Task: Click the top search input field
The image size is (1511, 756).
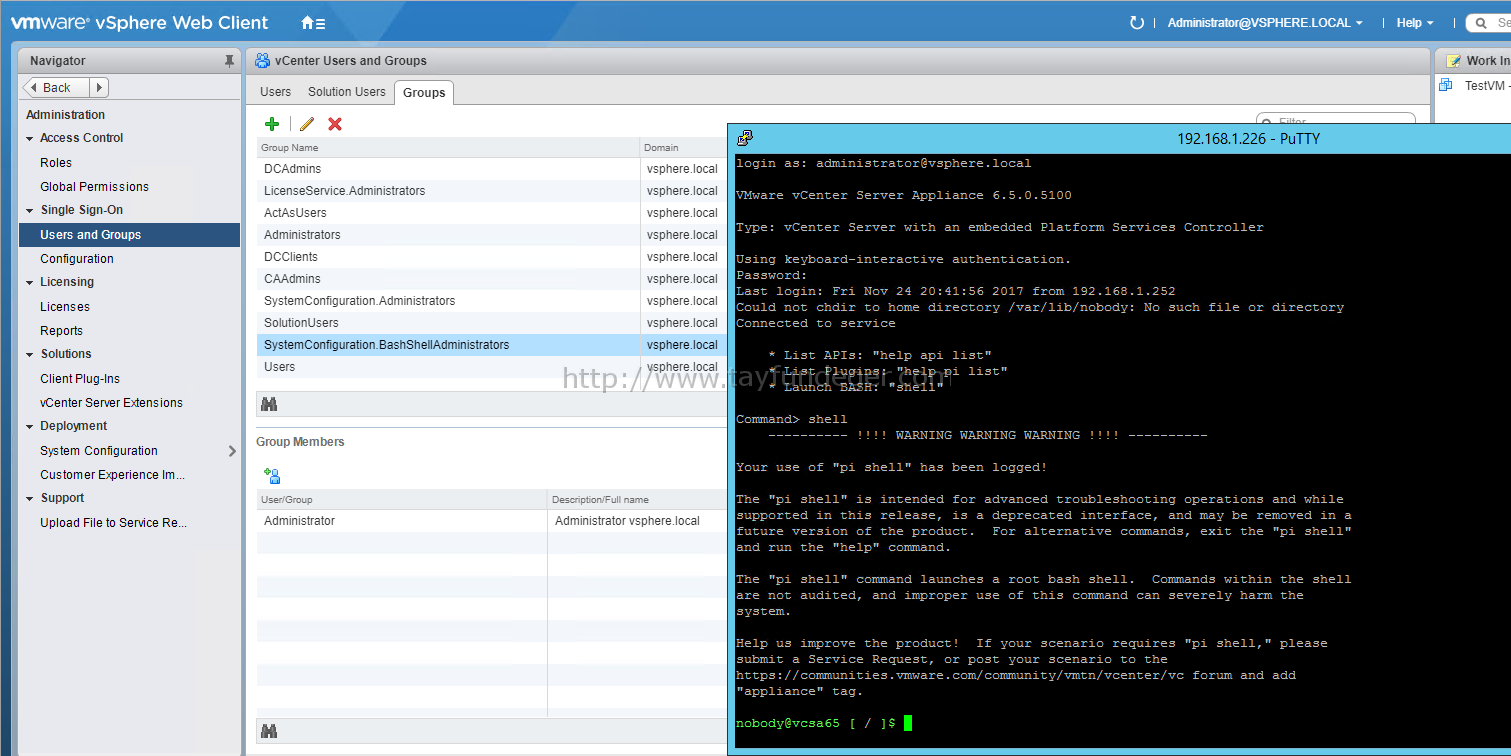Action: point(1490,23)
